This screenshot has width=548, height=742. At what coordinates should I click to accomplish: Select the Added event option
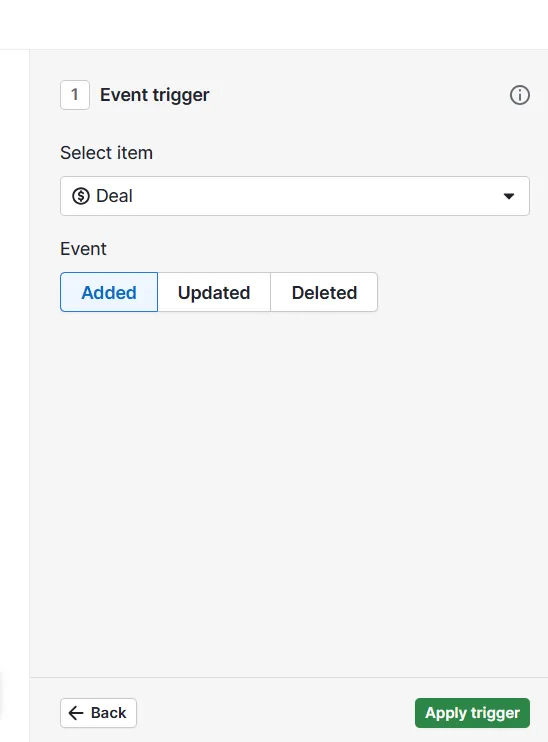click(x=109, y=292)
